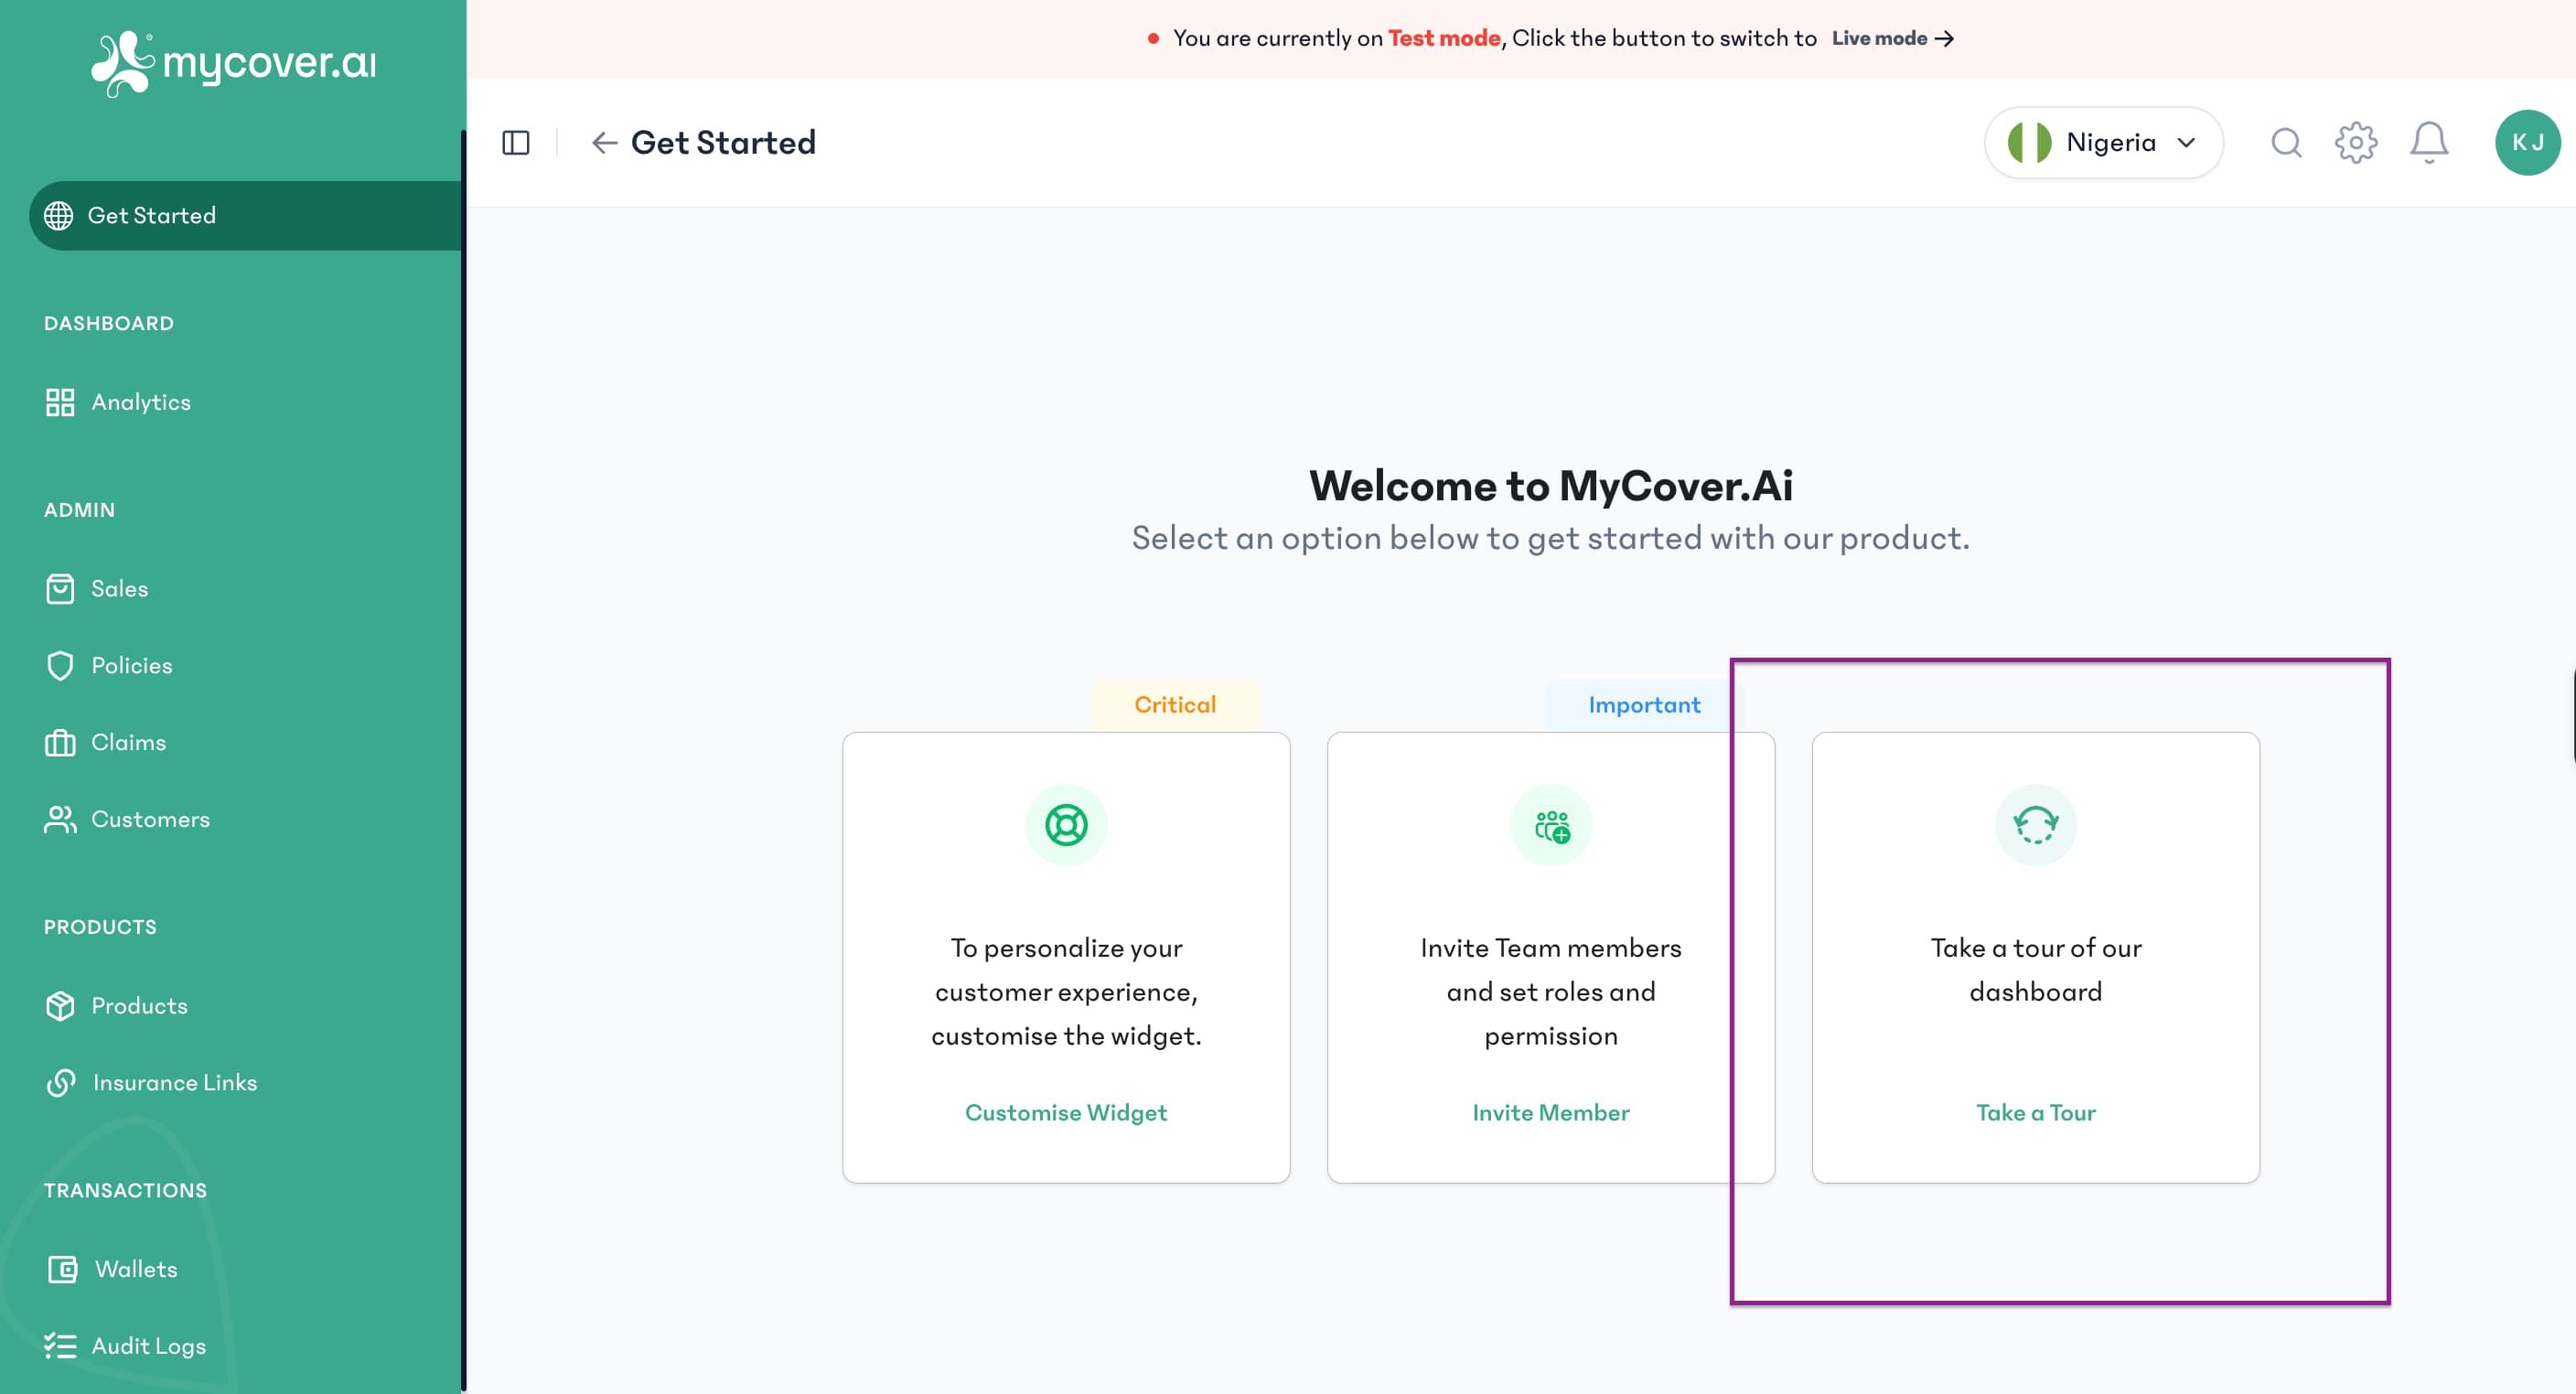Click Customise Widget
This screenshot has height=1394, width=2576.
[1066, 1112]
